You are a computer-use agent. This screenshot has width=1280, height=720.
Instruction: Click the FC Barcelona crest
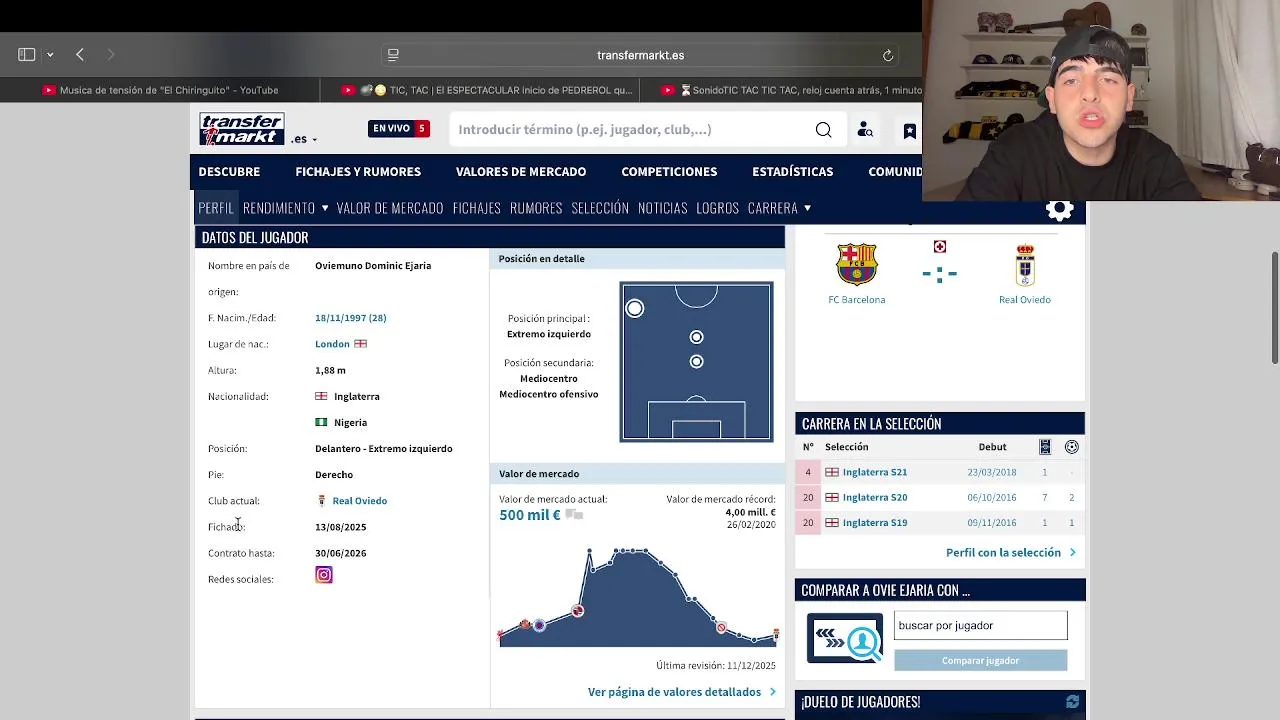point(857,265)
